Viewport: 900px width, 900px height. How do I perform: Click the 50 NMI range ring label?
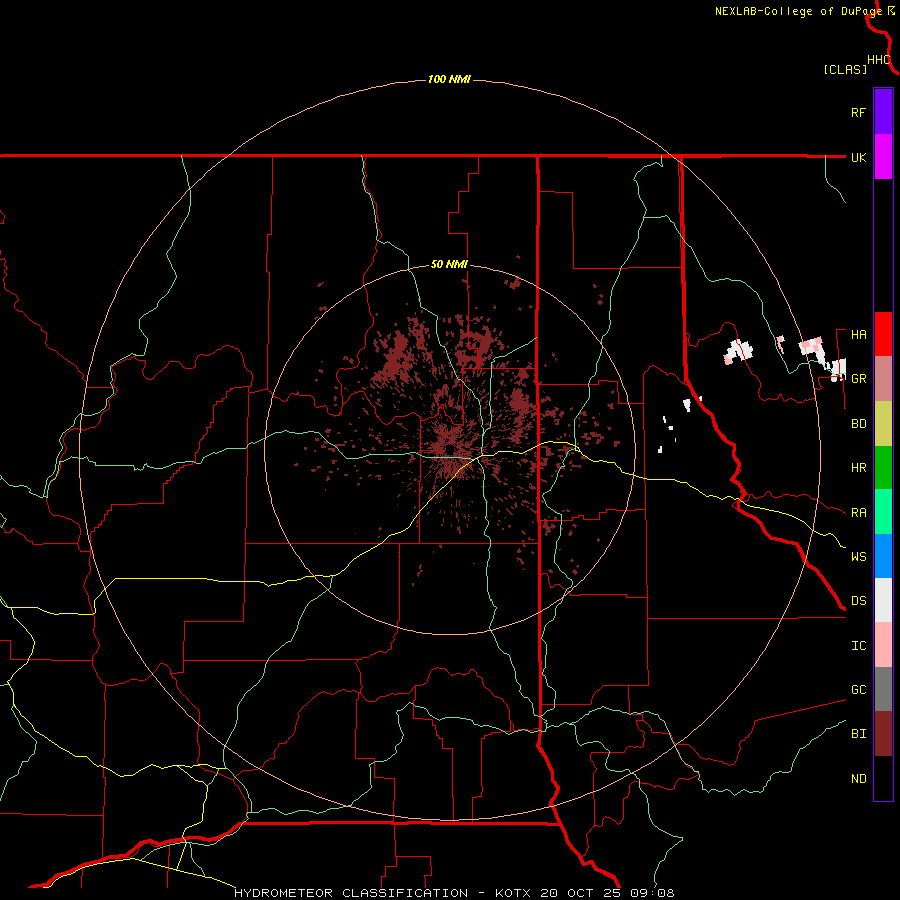click(449, 264)
